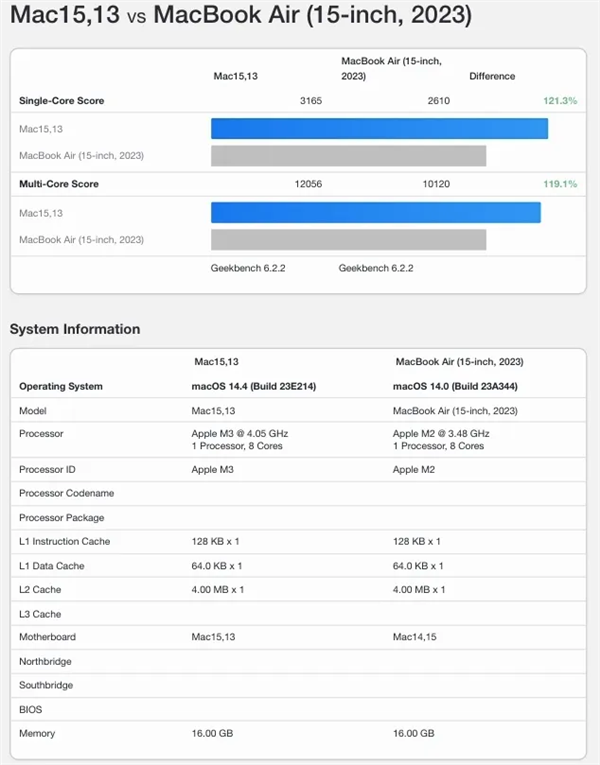Viewport: 600px width, 765px height.
Task: Click the 119.1% multi-core difference value
Action: coord(560,185)
